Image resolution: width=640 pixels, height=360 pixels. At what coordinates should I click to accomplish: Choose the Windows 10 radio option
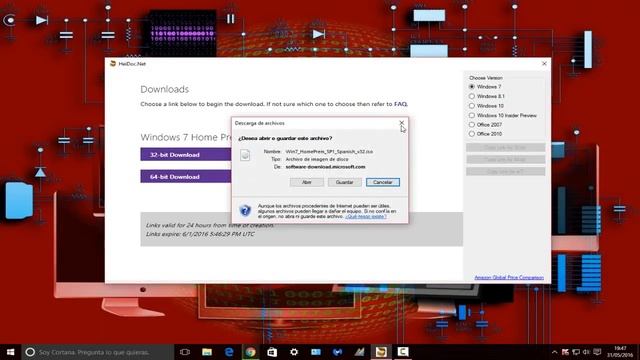coord(472,106)
